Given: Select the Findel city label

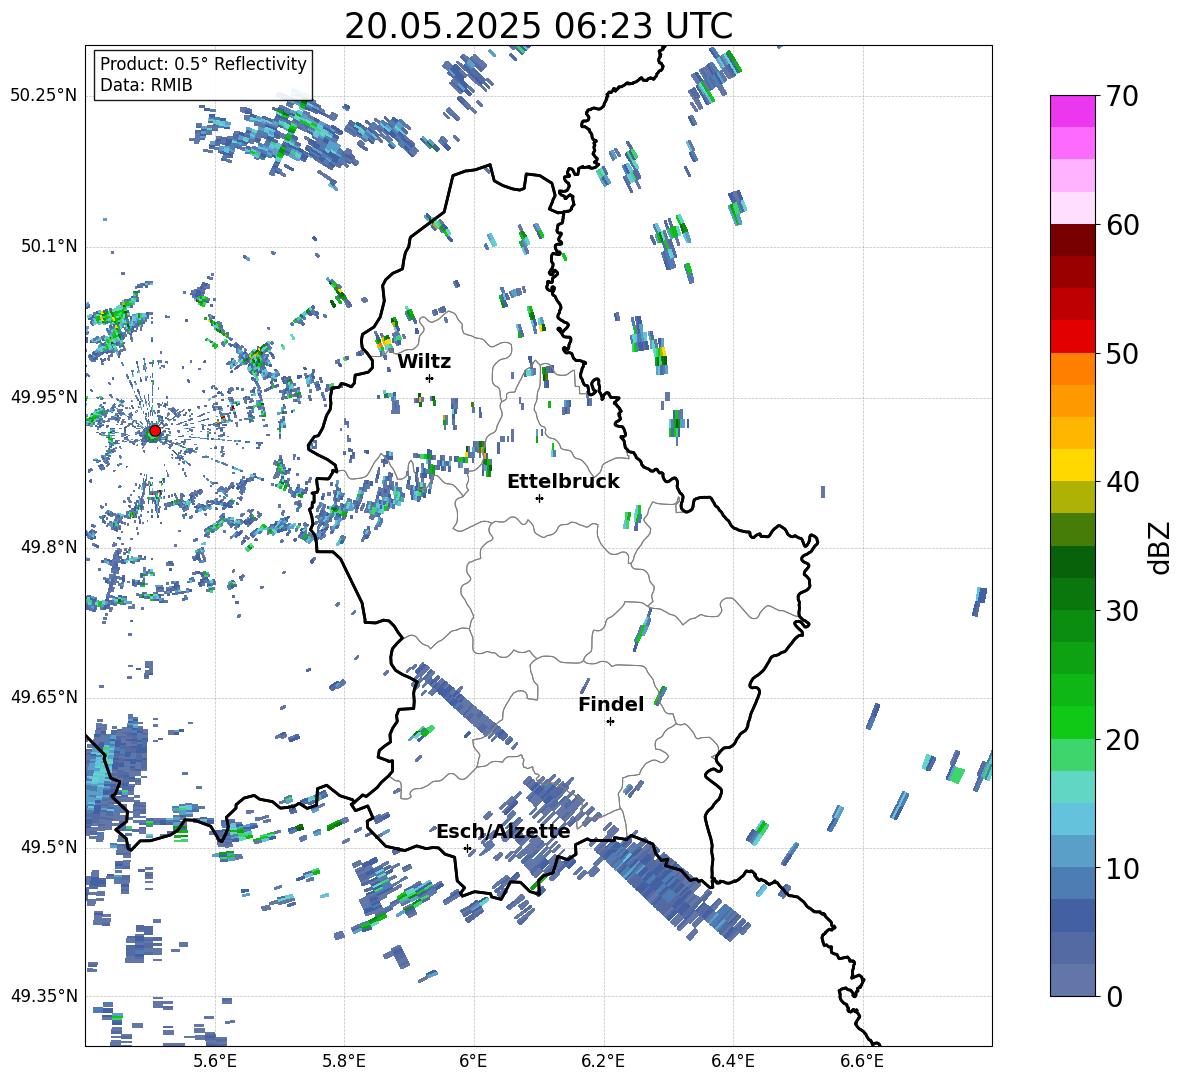Looking at the screenshot, I should tap(611, 704).
